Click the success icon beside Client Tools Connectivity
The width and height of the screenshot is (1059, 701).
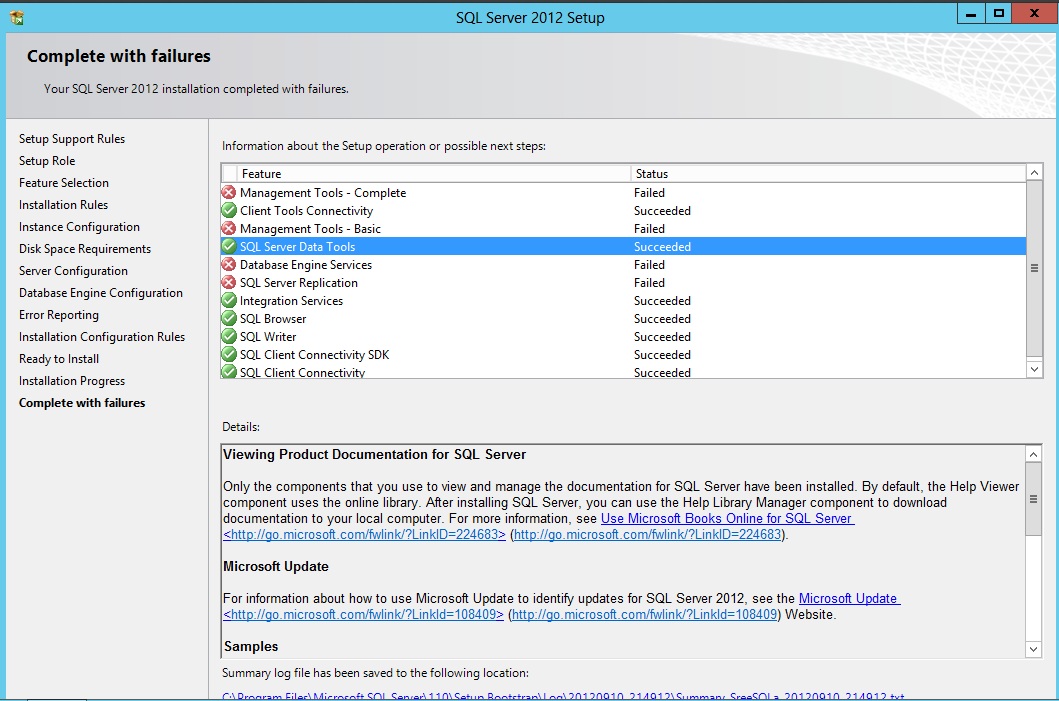point(229,211)
